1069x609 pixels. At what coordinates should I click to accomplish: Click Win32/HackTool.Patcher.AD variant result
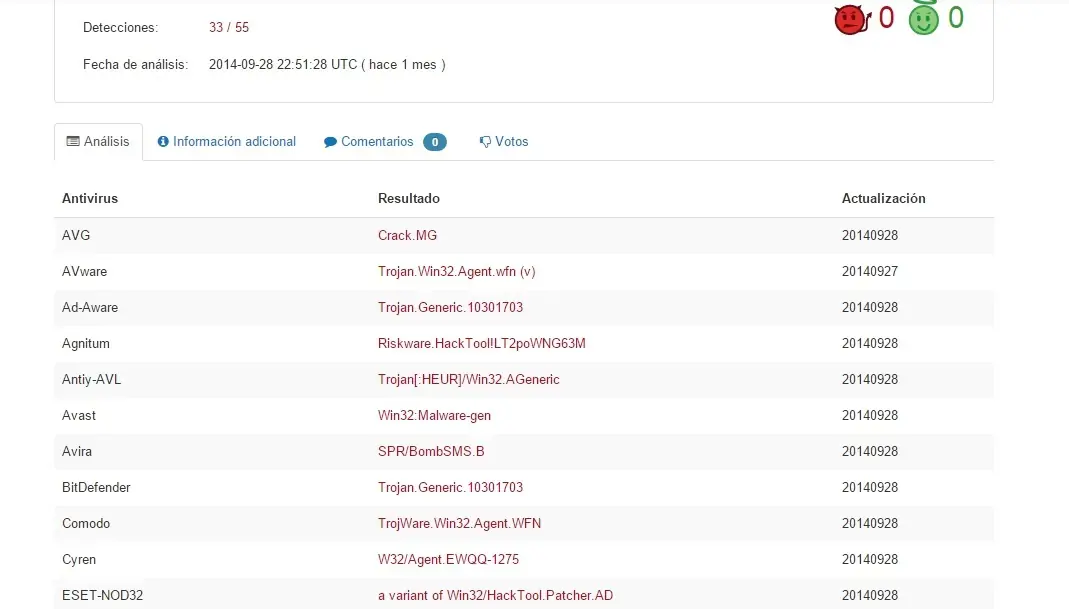click(496, 595)
